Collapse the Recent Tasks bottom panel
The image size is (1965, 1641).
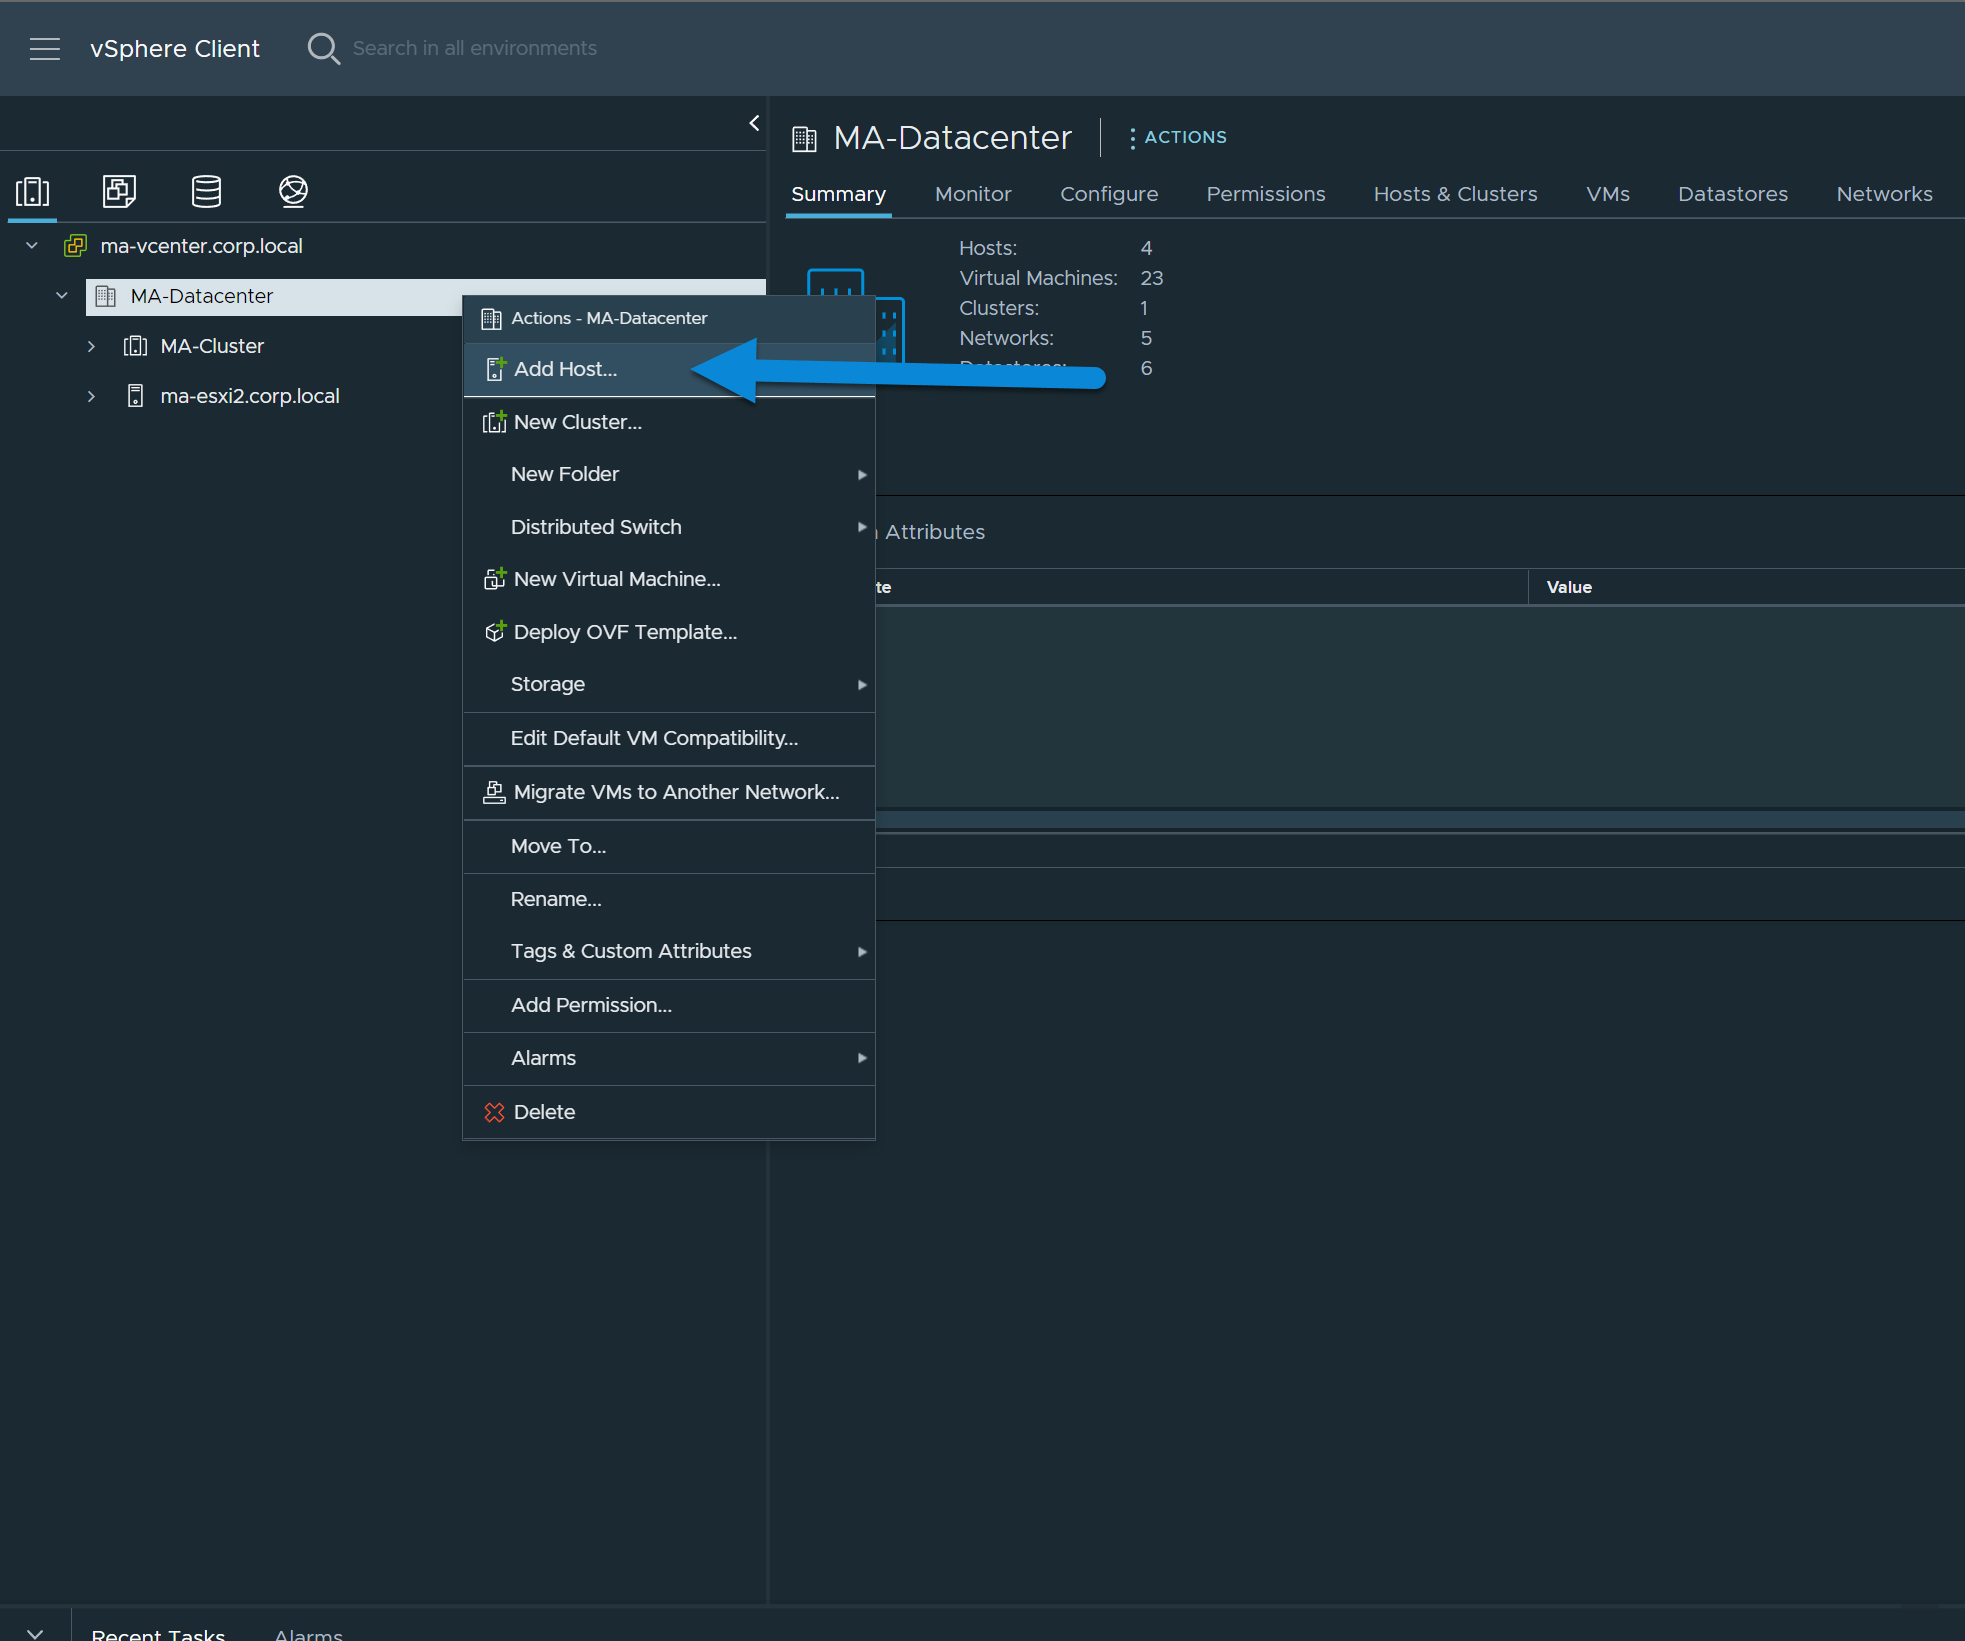point(35,1632)
